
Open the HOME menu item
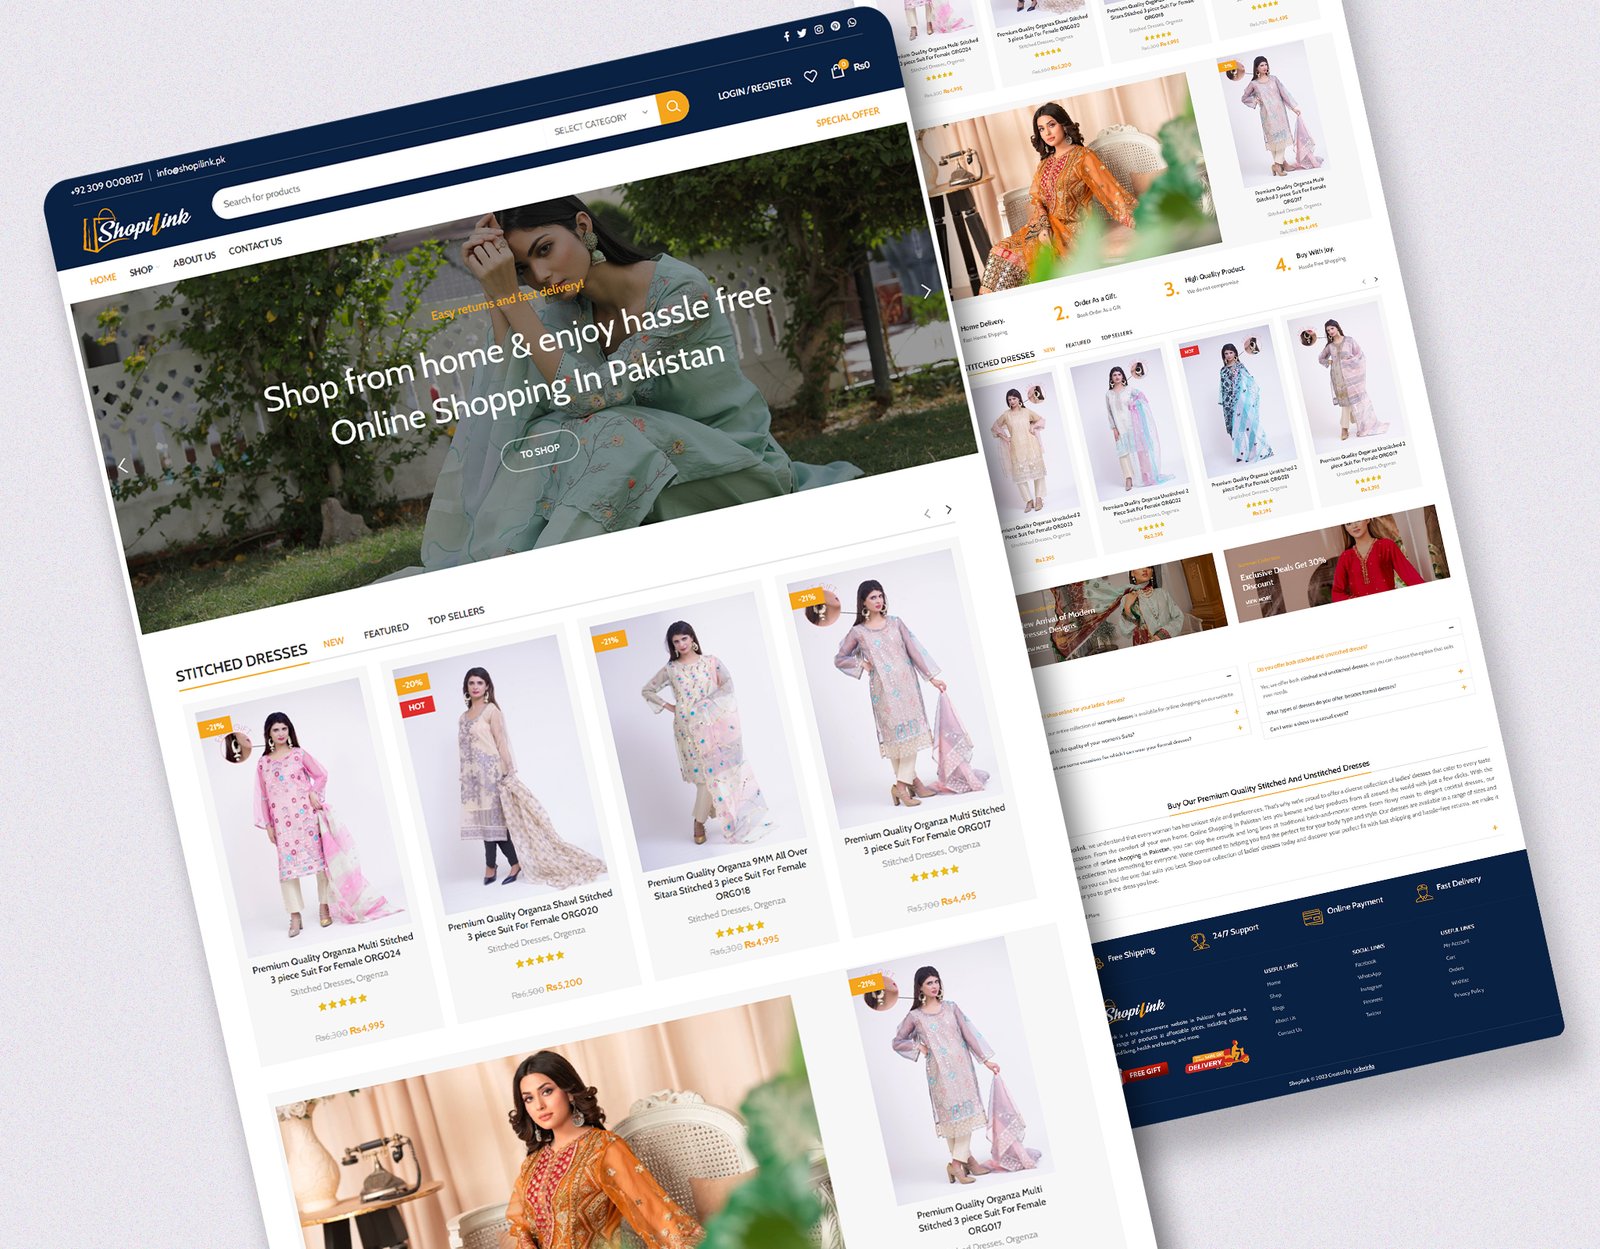(103, 279)
